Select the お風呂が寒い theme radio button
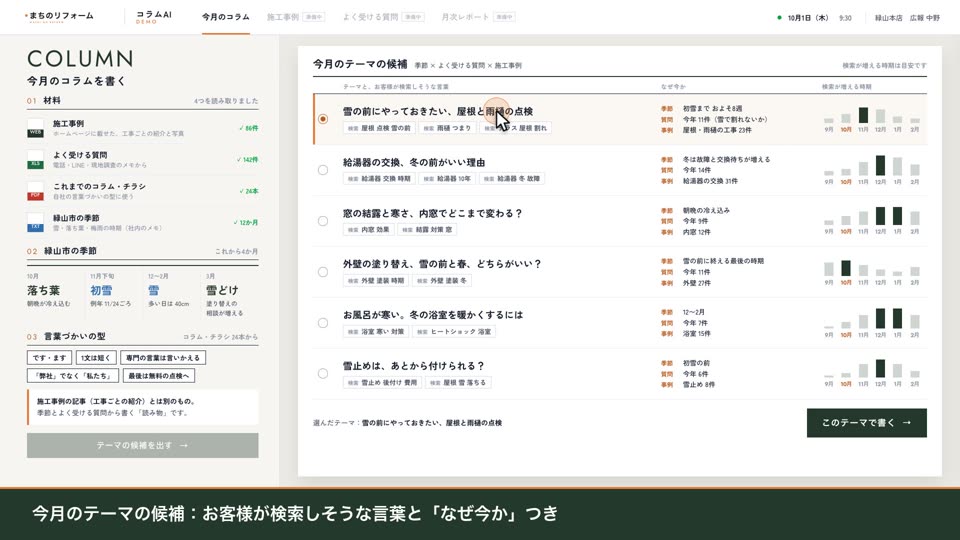 323,323
